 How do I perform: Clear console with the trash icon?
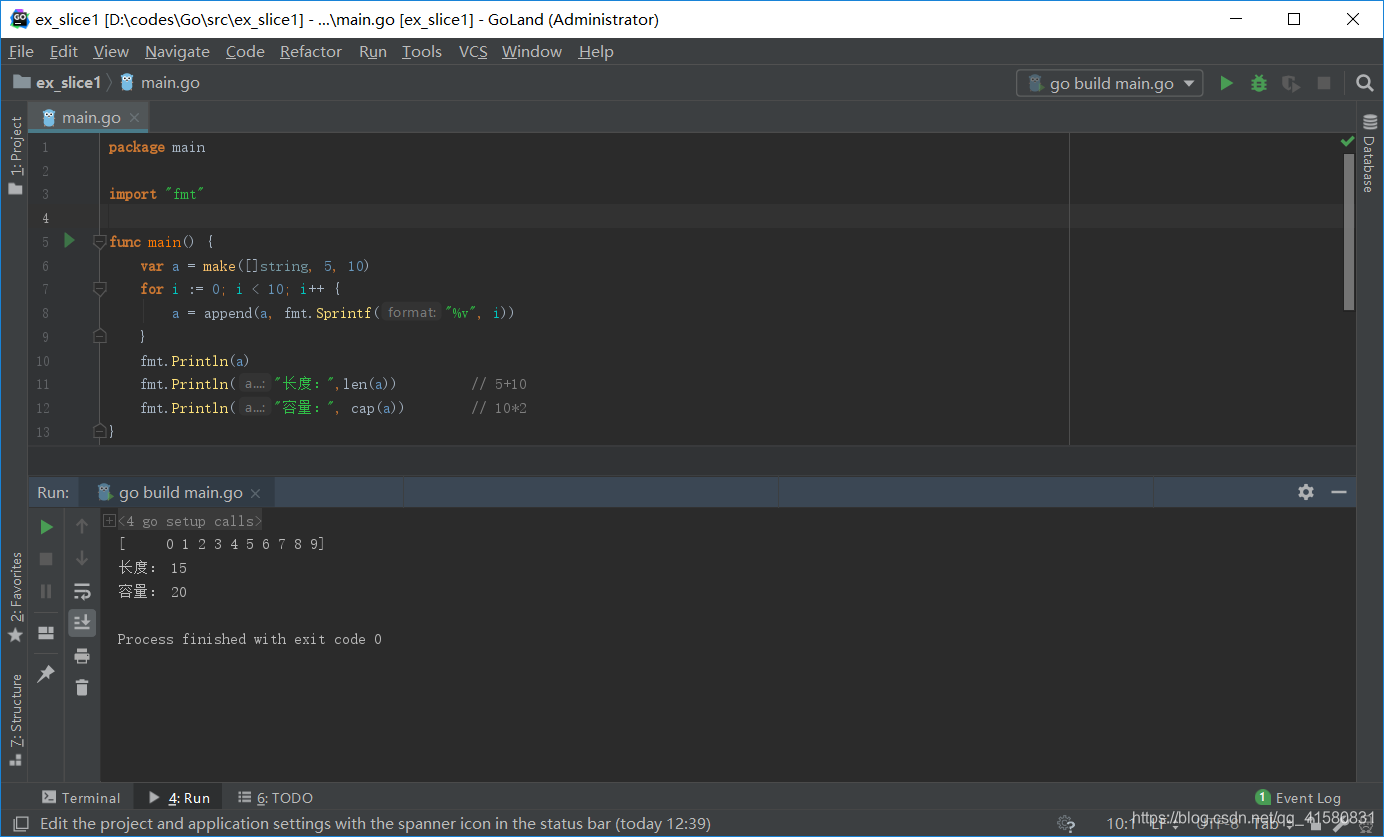click(x=82, y=687)
